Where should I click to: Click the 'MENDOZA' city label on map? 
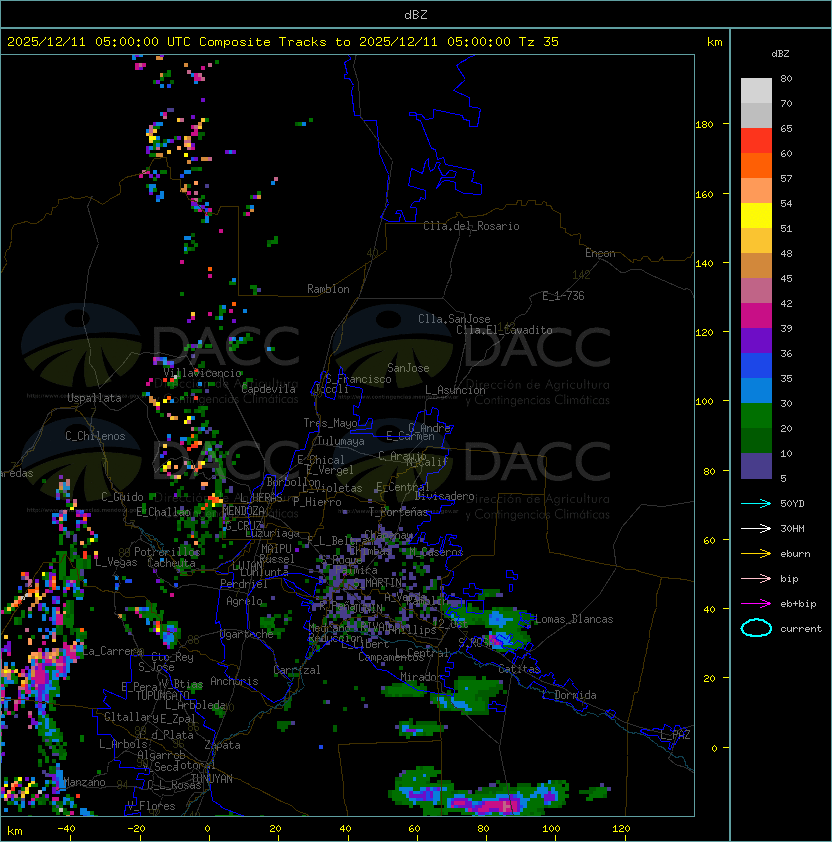click(x=244, y=510)
